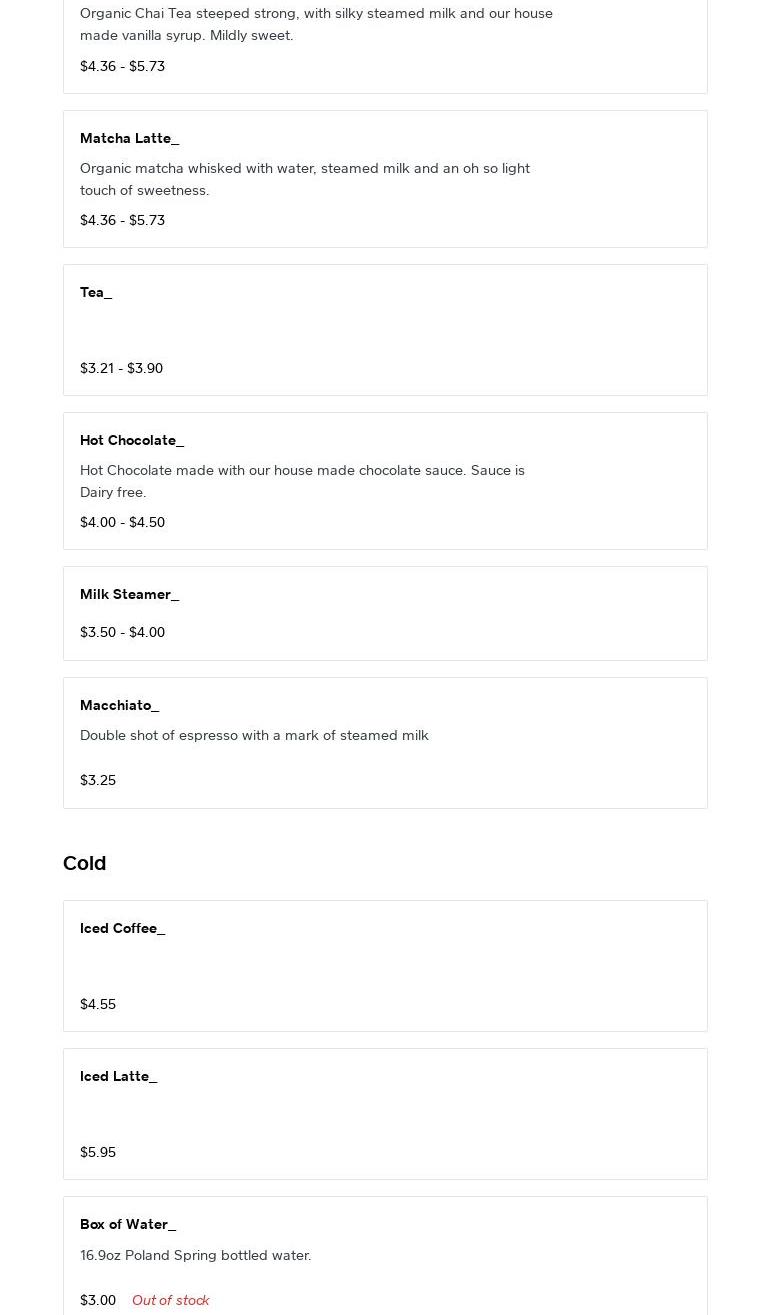Open the Box of Water item

tap(128, 1224)
